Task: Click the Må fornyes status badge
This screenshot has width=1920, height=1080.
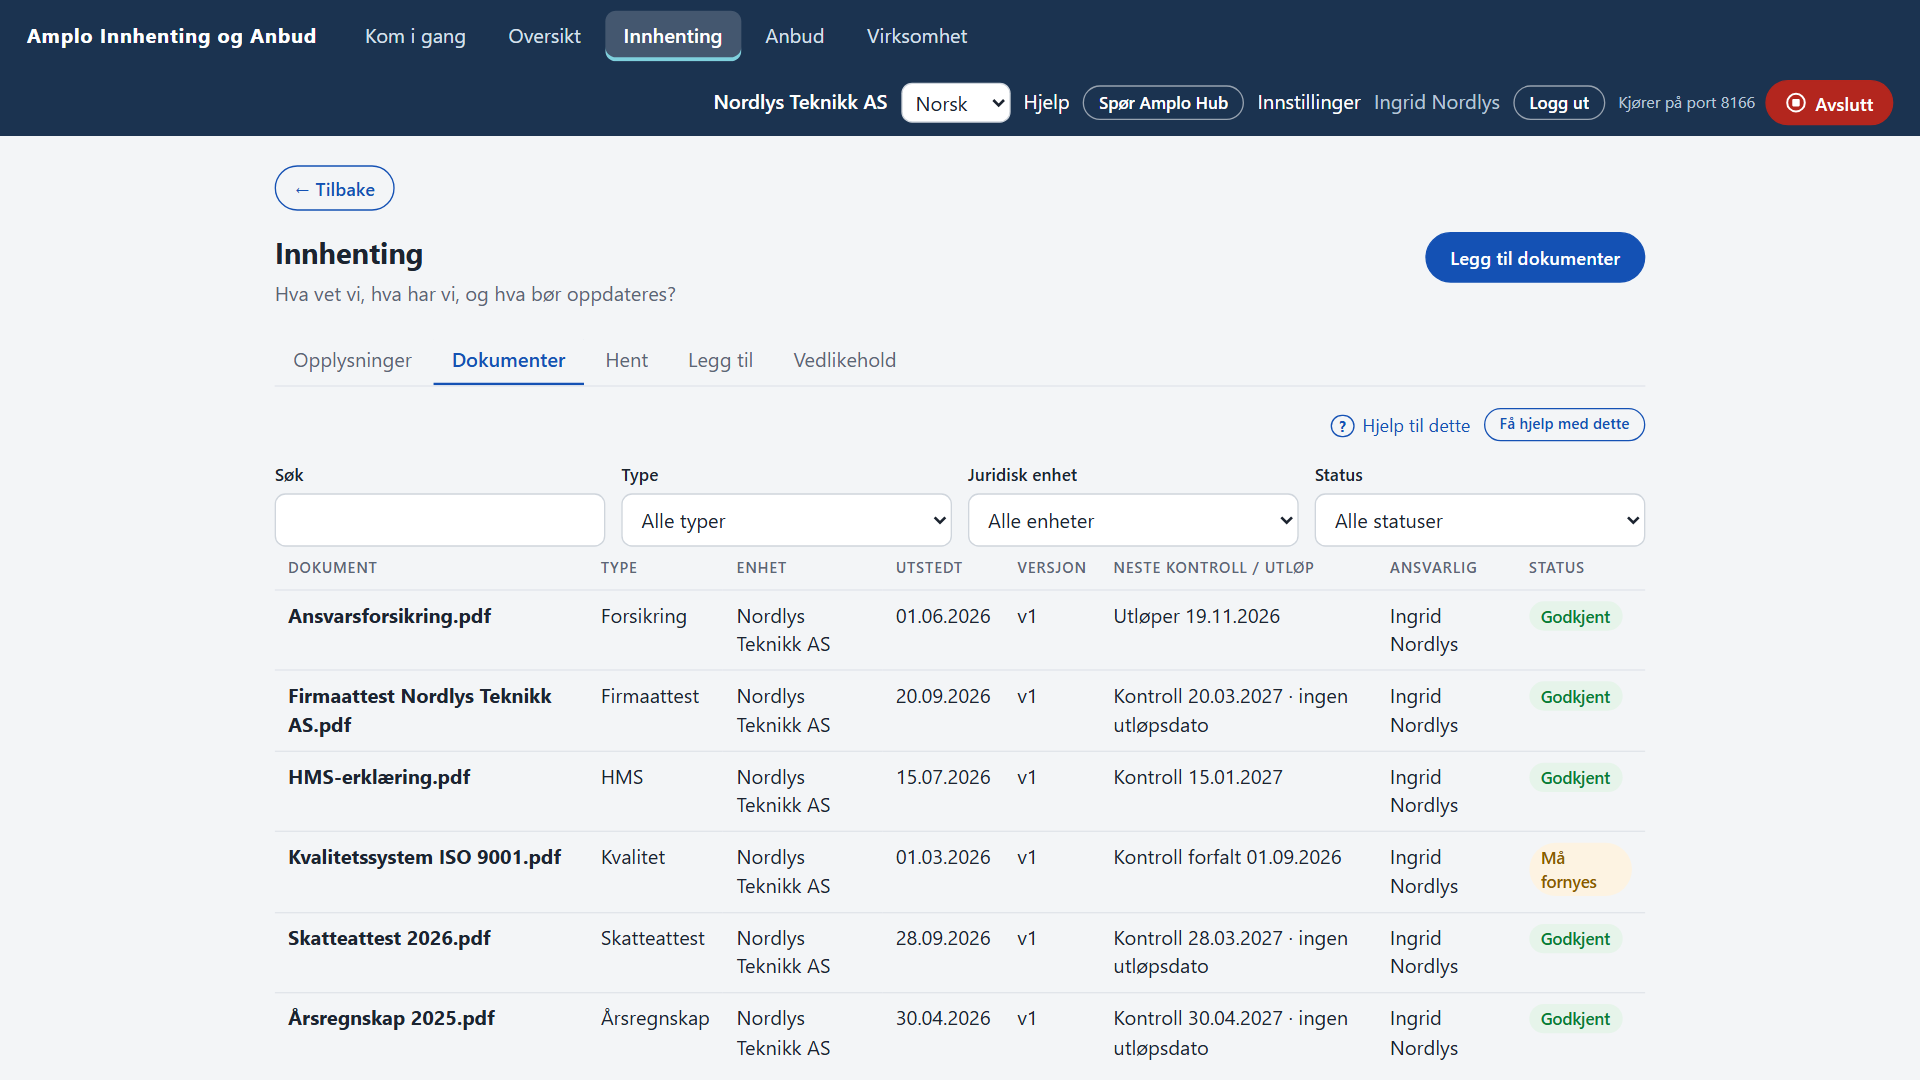Action: [x=1579, y=870]
